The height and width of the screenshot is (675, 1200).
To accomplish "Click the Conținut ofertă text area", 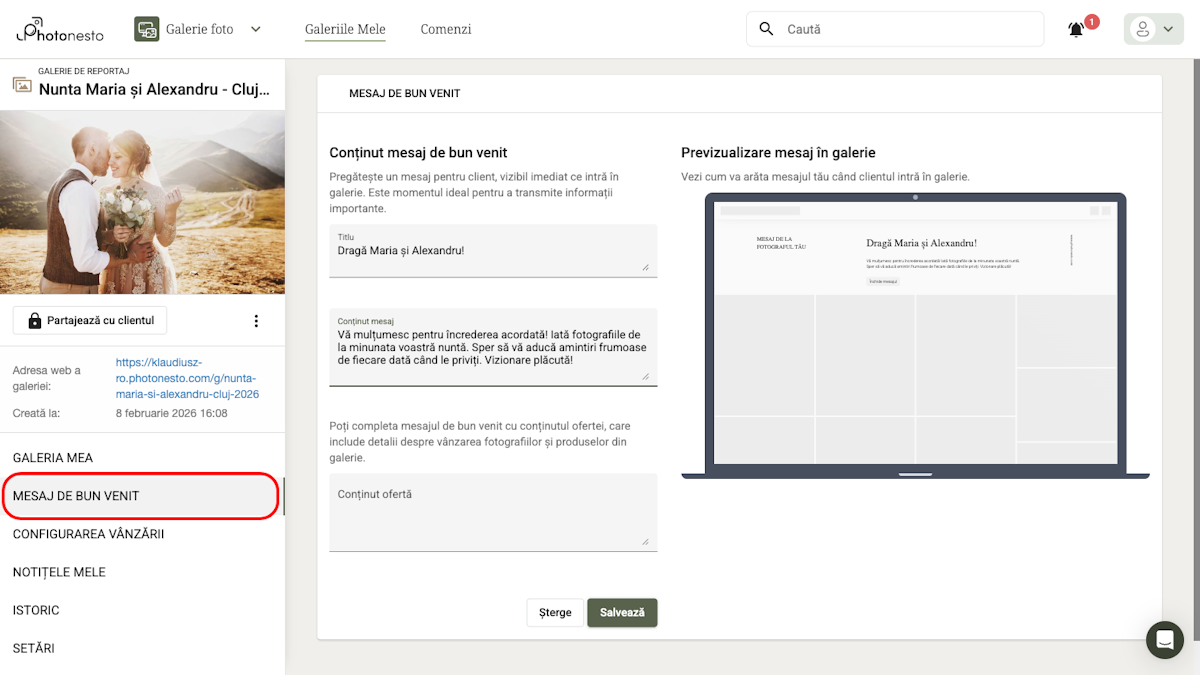I will (493, 512).
